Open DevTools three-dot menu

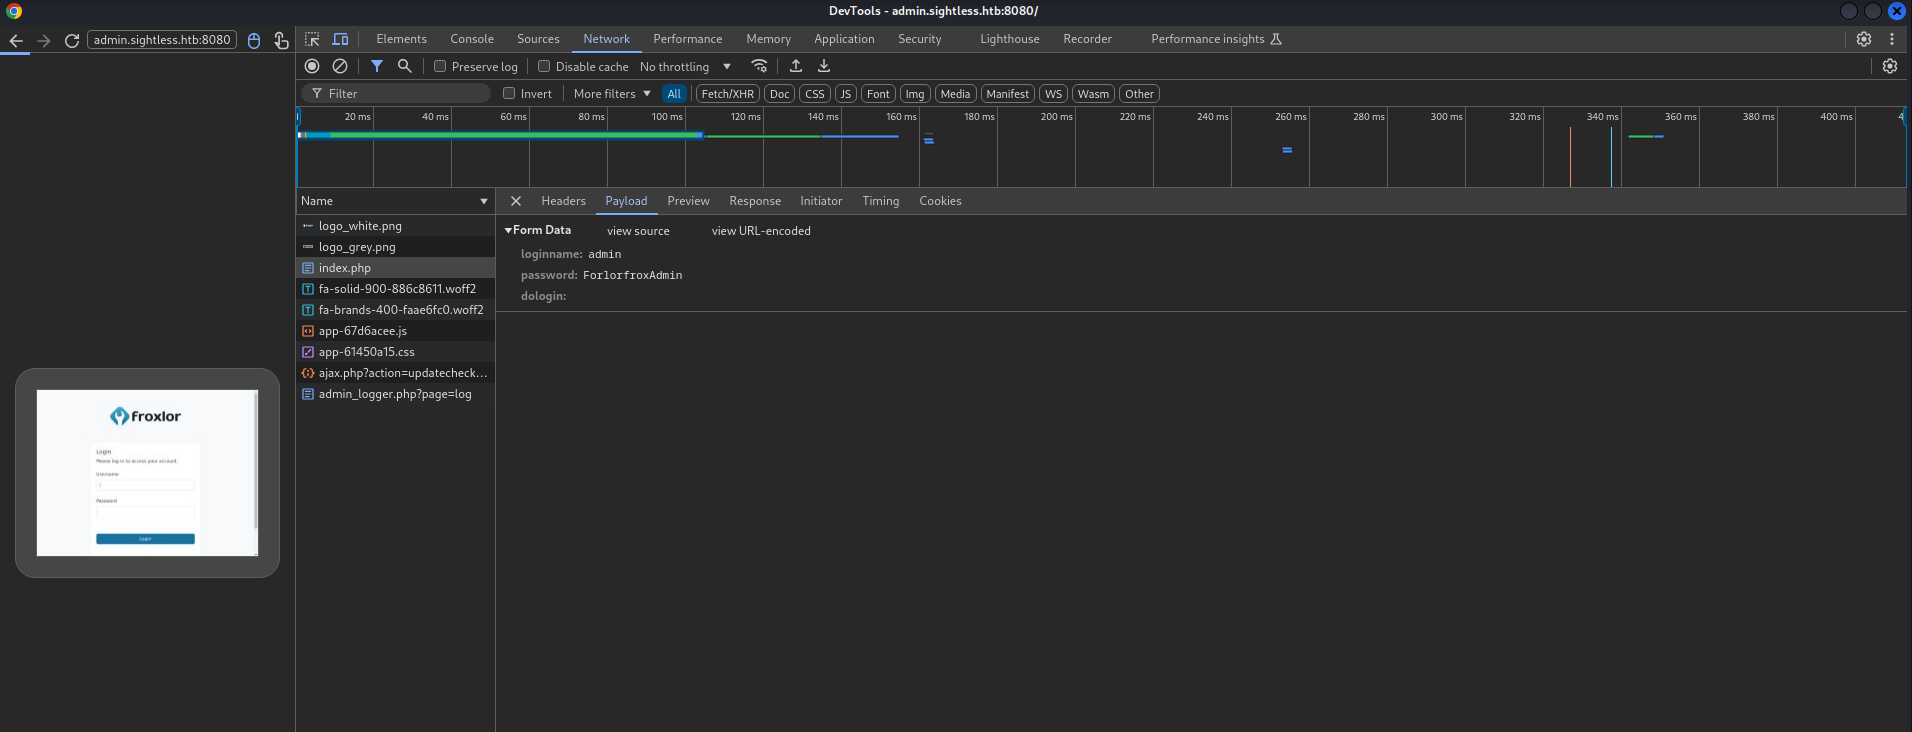1892,39
